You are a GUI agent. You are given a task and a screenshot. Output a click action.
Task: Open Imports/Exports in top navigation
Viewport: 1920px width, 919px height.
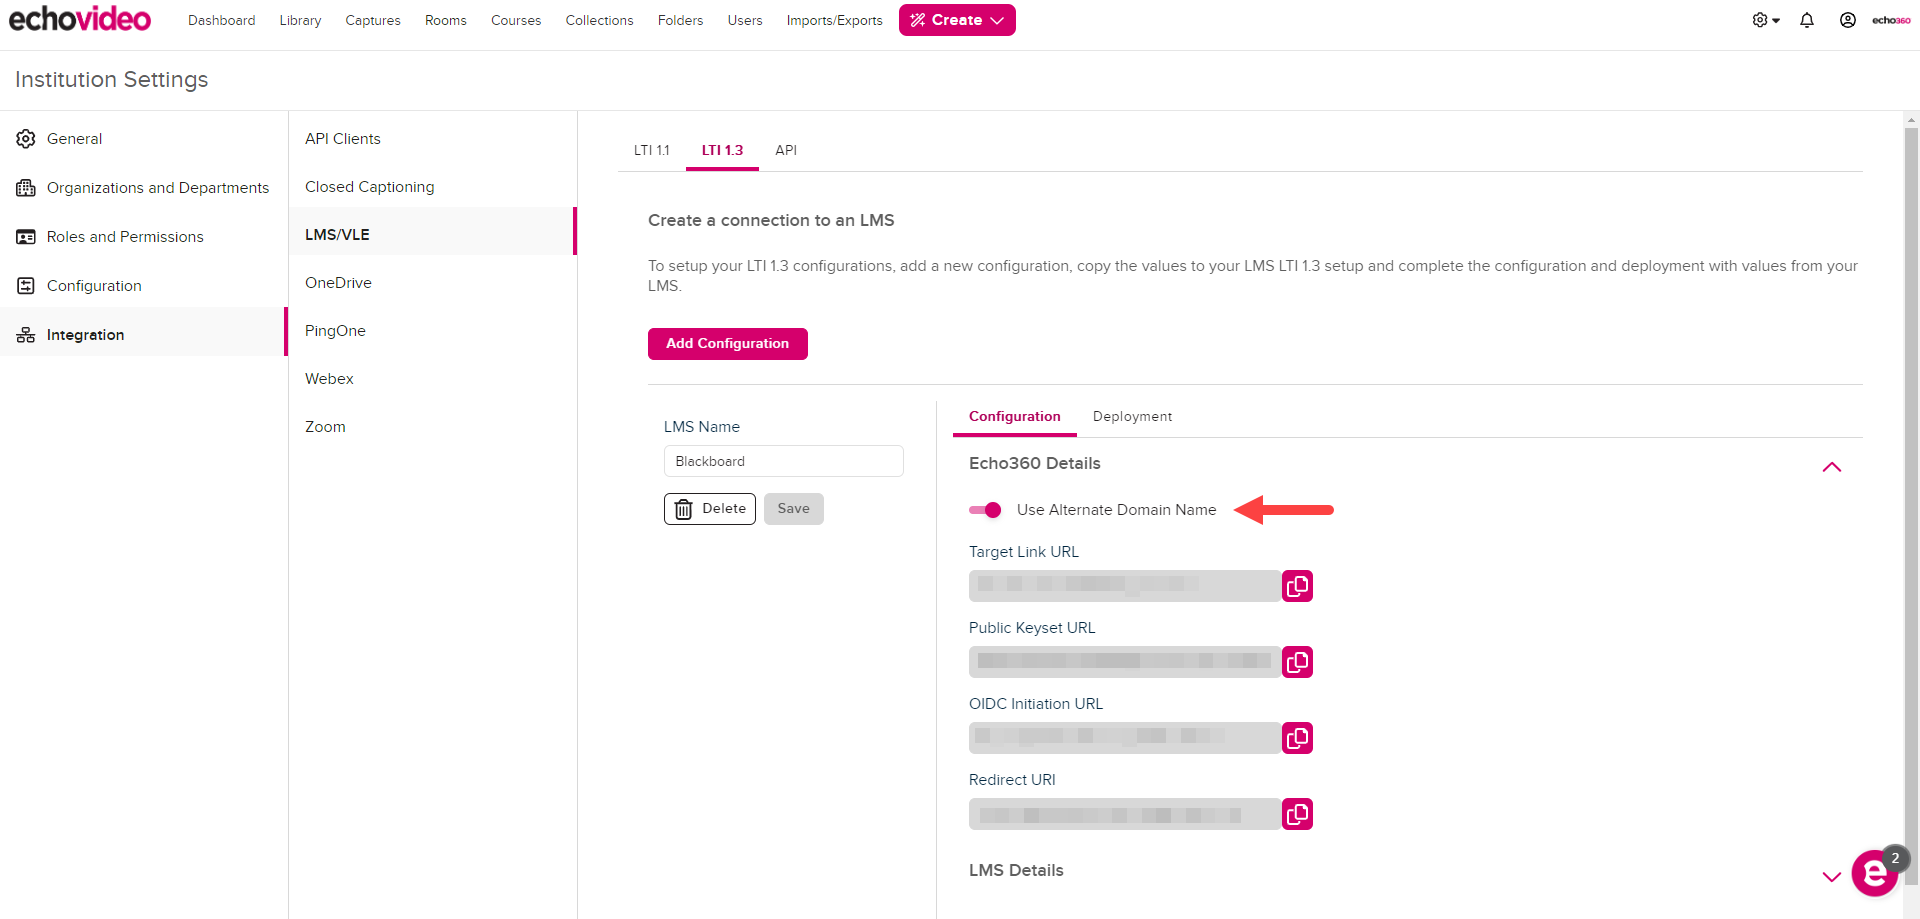tap(834, 20)
